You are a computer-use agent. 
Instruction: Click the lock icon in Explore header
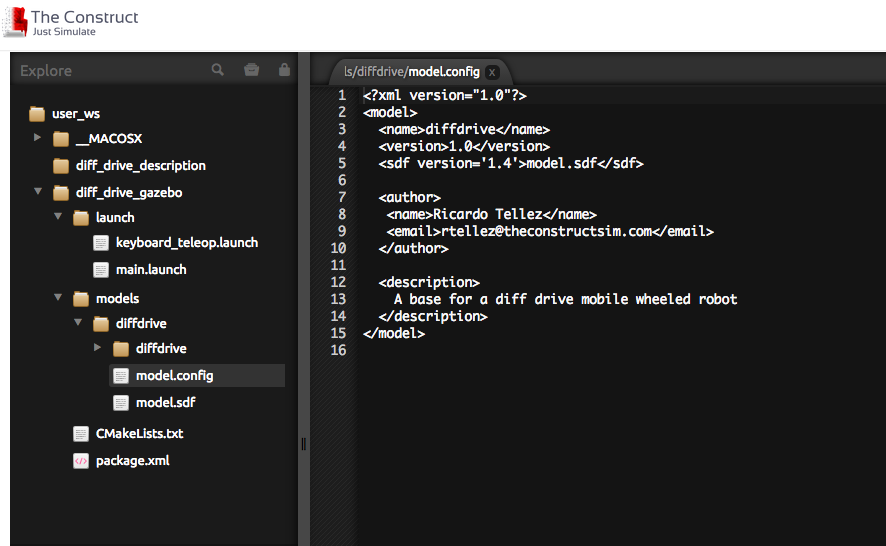click(284, 69)
